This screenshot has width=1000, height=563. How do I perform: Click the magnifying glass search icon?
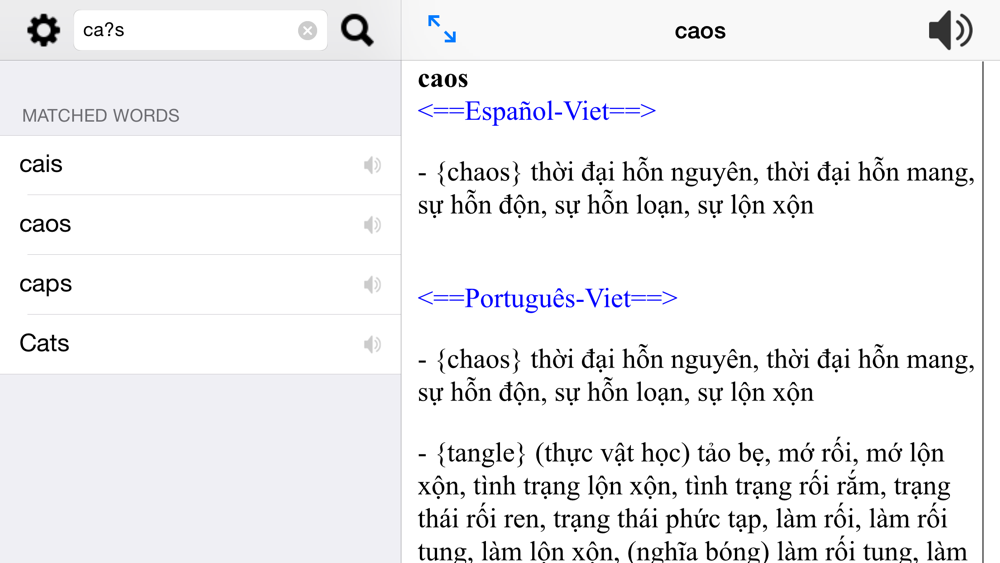[x=357, y=30]
